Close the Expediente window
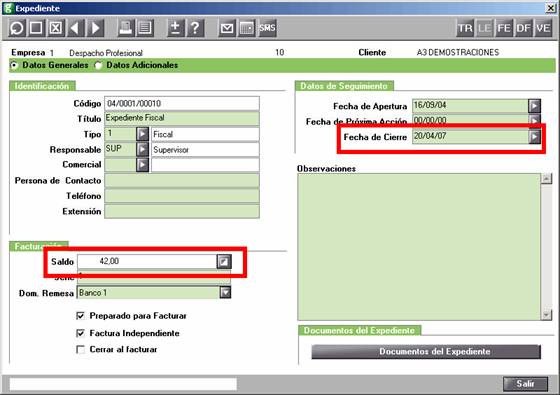Image resolution: width=560 pixels, height=395 pixels. pyautogui.click(x=551, y=8)
